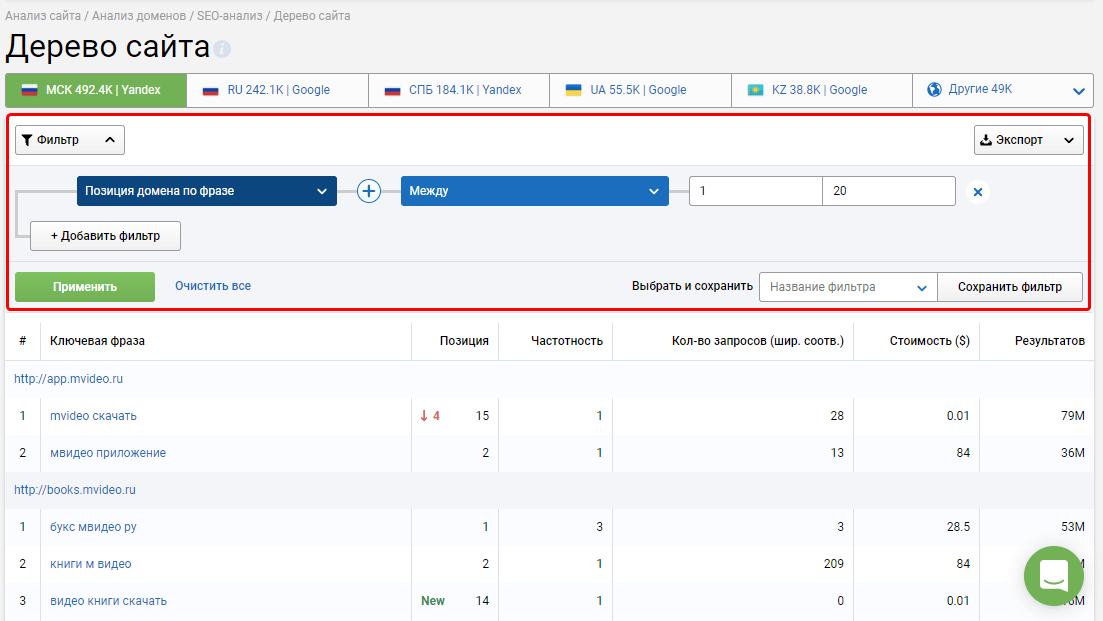This screenshot has height=621, width=1103.
Task: Click + Добавить фильтр button
Action: click(x=106, y=236)
